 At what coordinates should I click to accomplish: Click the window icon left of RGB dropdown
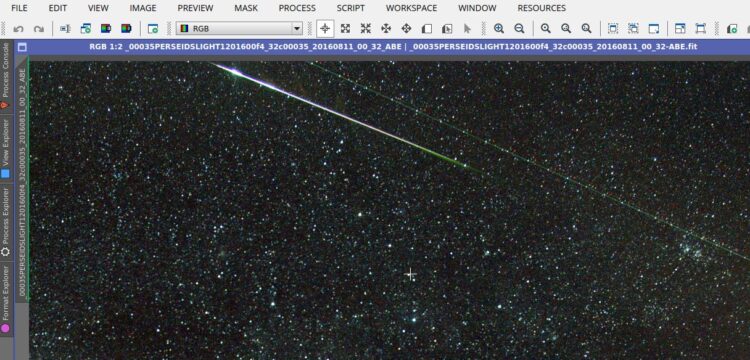pyautogui.click(x=153, y=29)
